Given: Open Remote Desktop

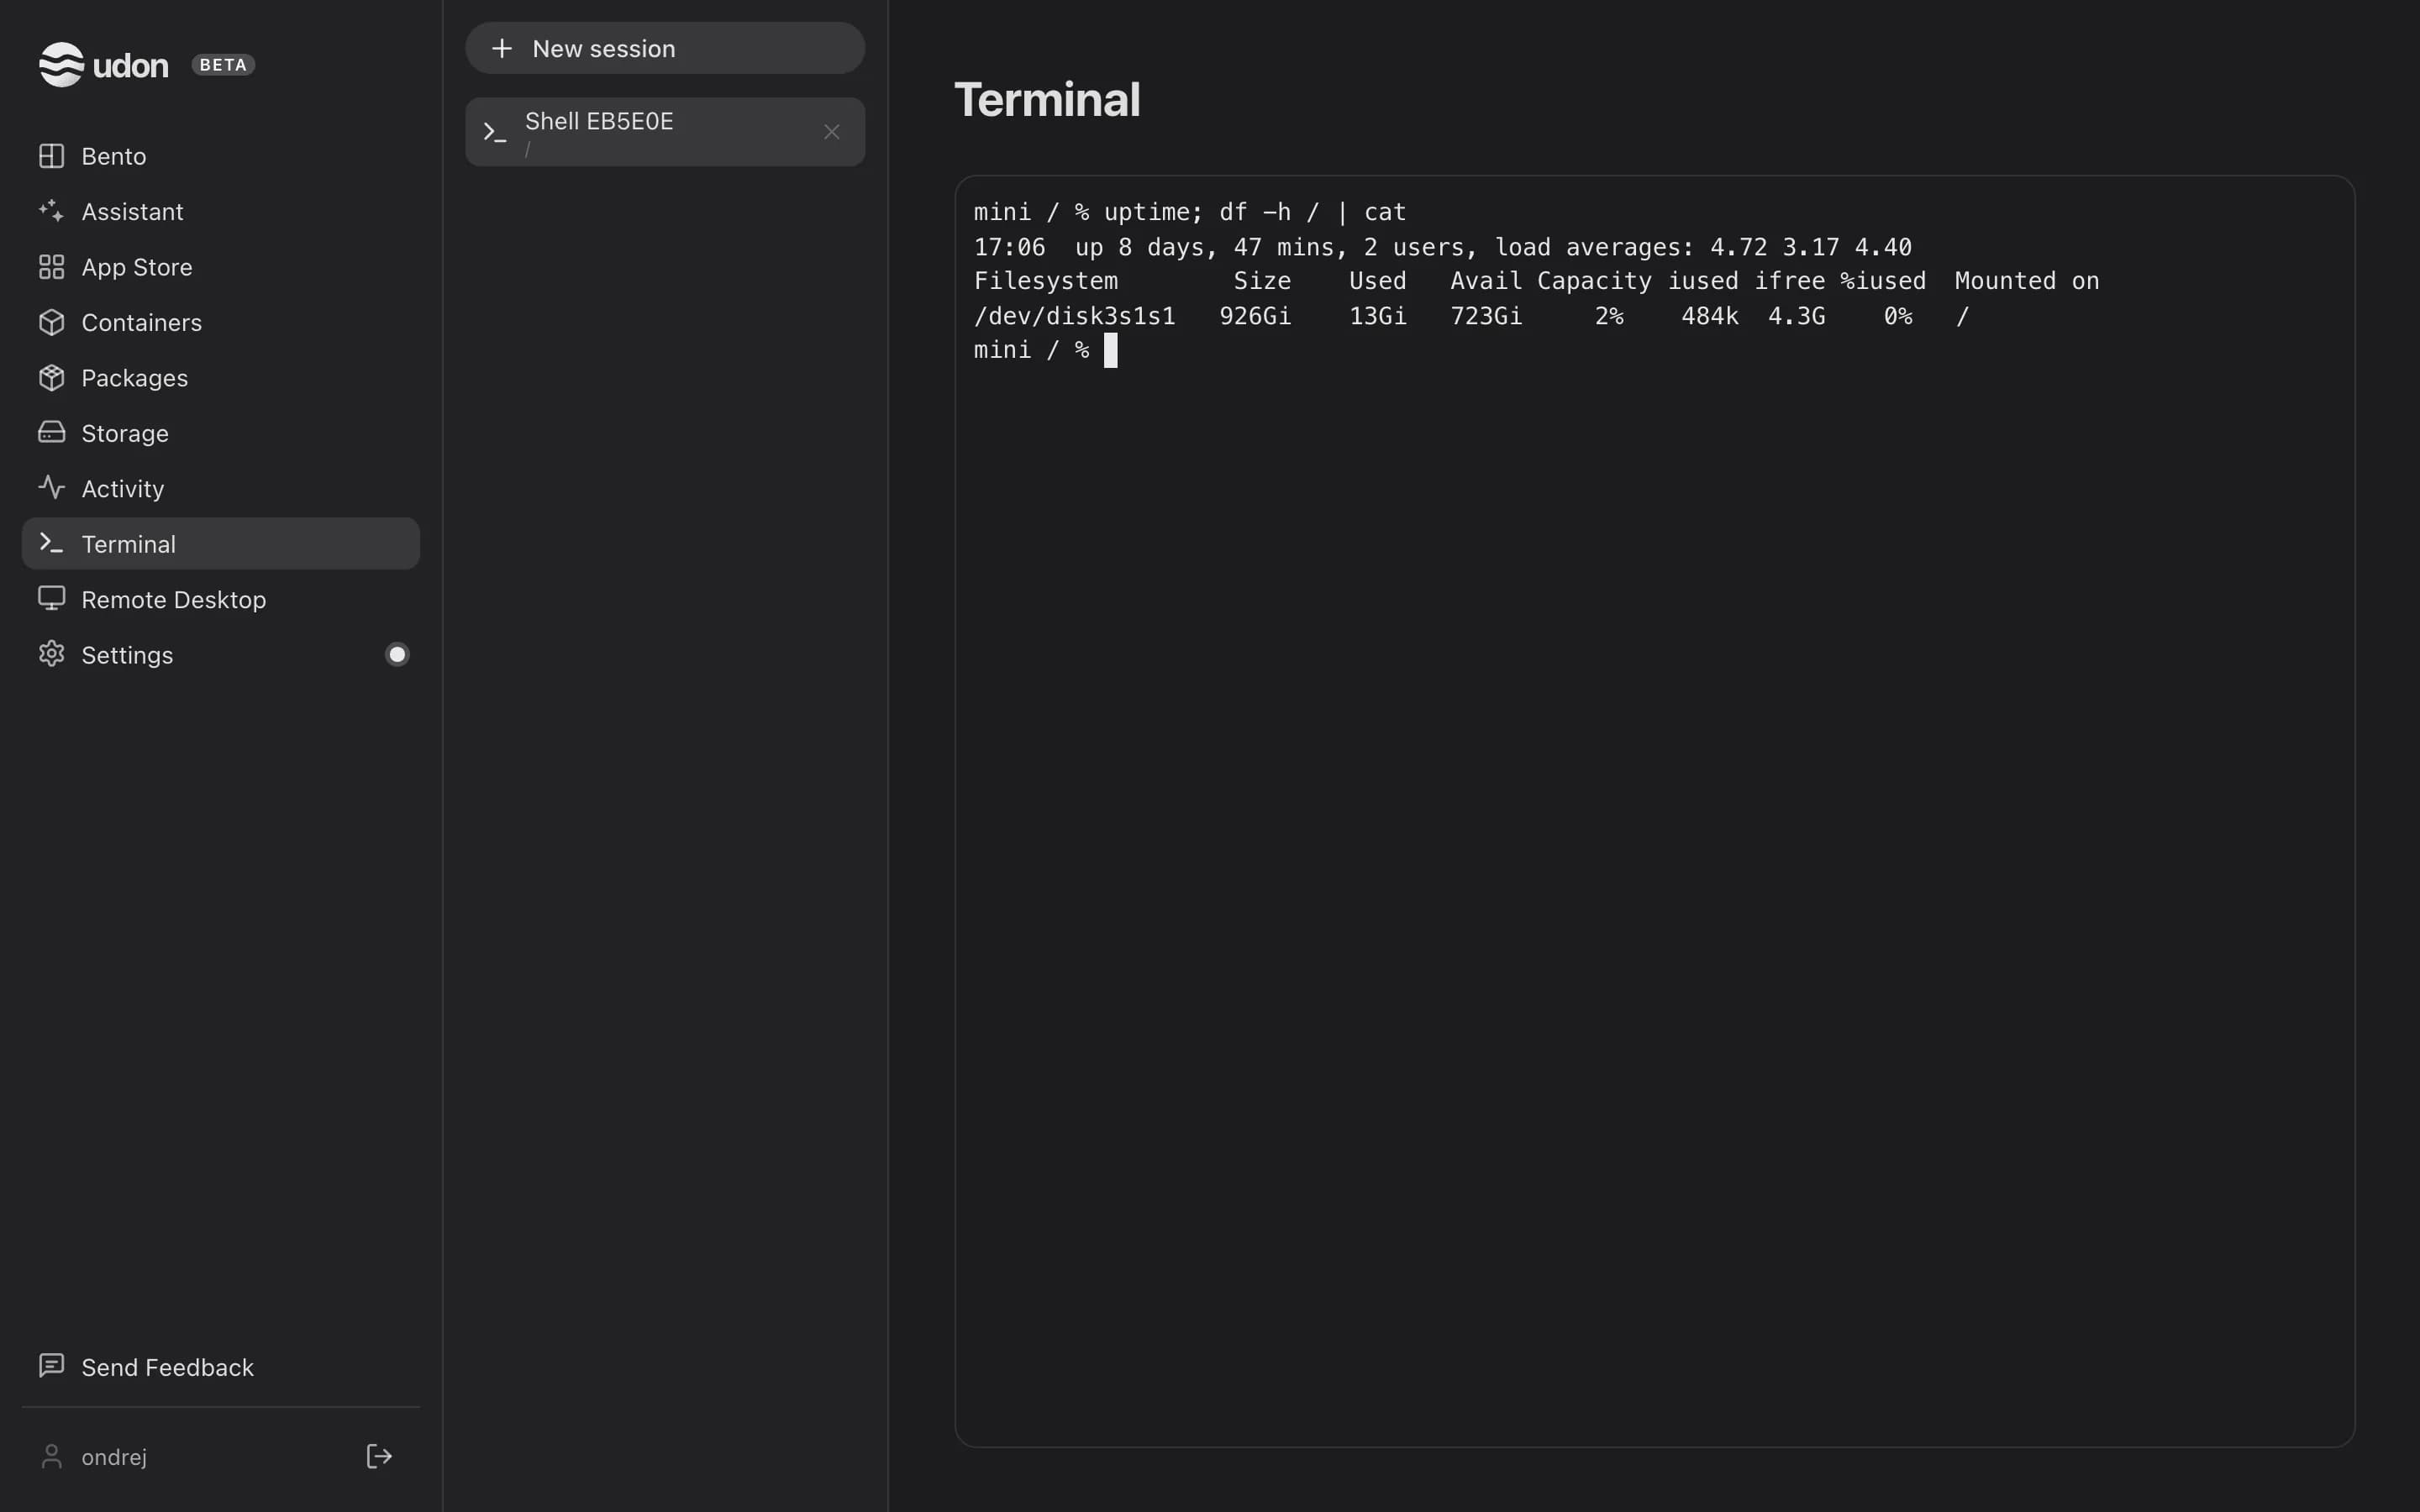Looking at the screenshot, I should coord(221,599).
